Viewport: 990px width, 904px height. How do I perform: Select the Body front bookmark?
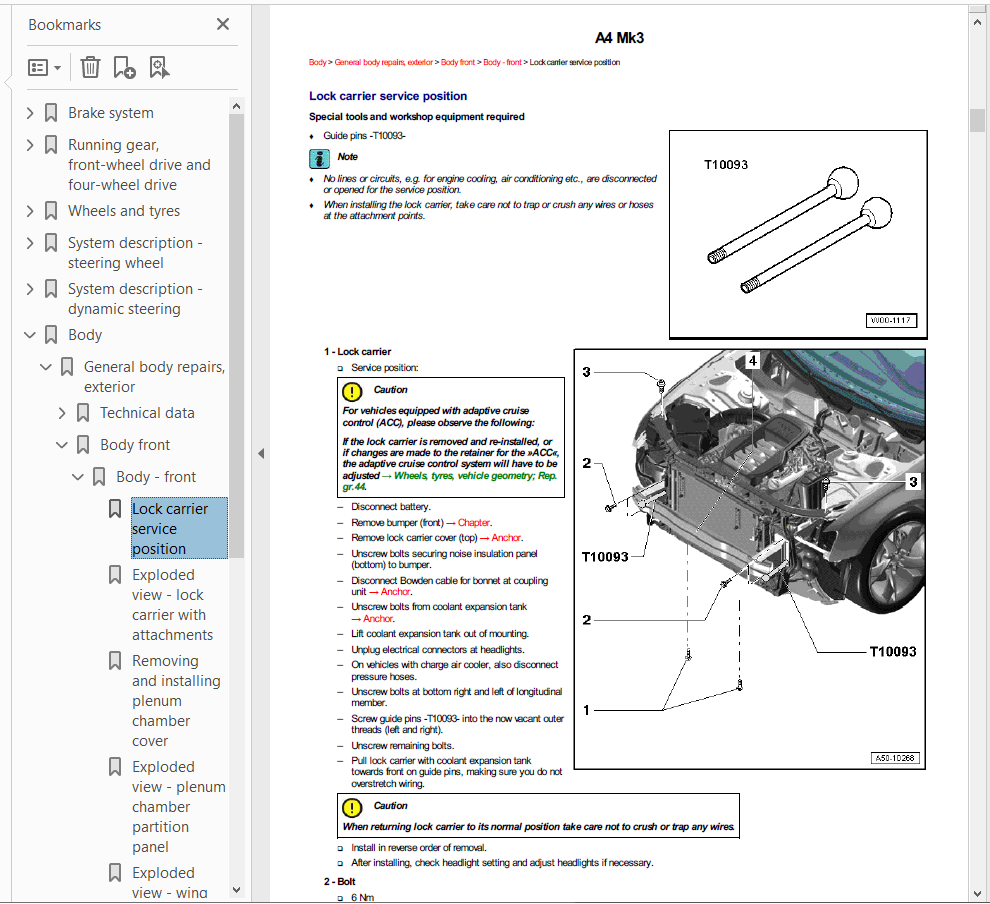(135, 445)
